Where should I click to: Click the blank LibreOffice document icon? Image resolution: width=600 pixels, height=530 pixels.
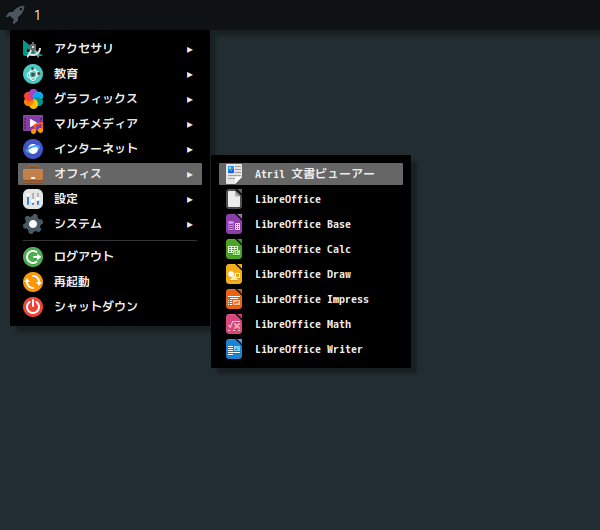[234, 199]
